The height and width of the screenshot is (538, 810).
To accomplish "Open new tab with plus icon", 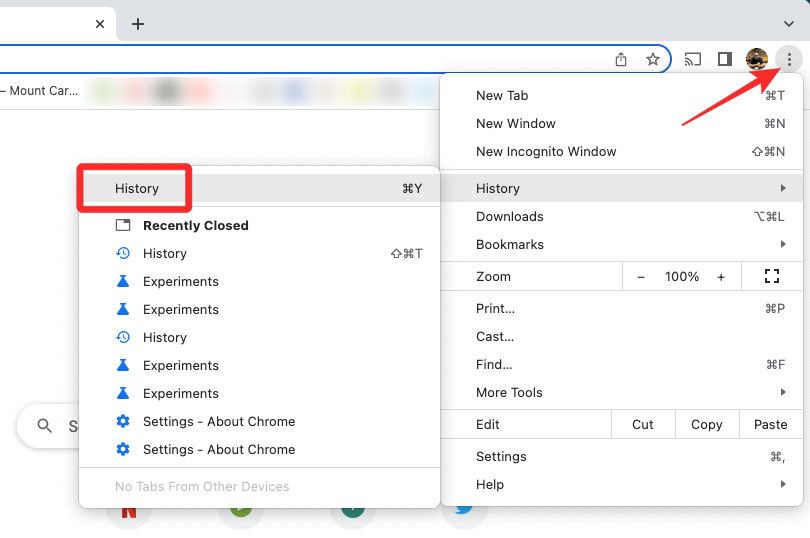I will tap(138, 24).
